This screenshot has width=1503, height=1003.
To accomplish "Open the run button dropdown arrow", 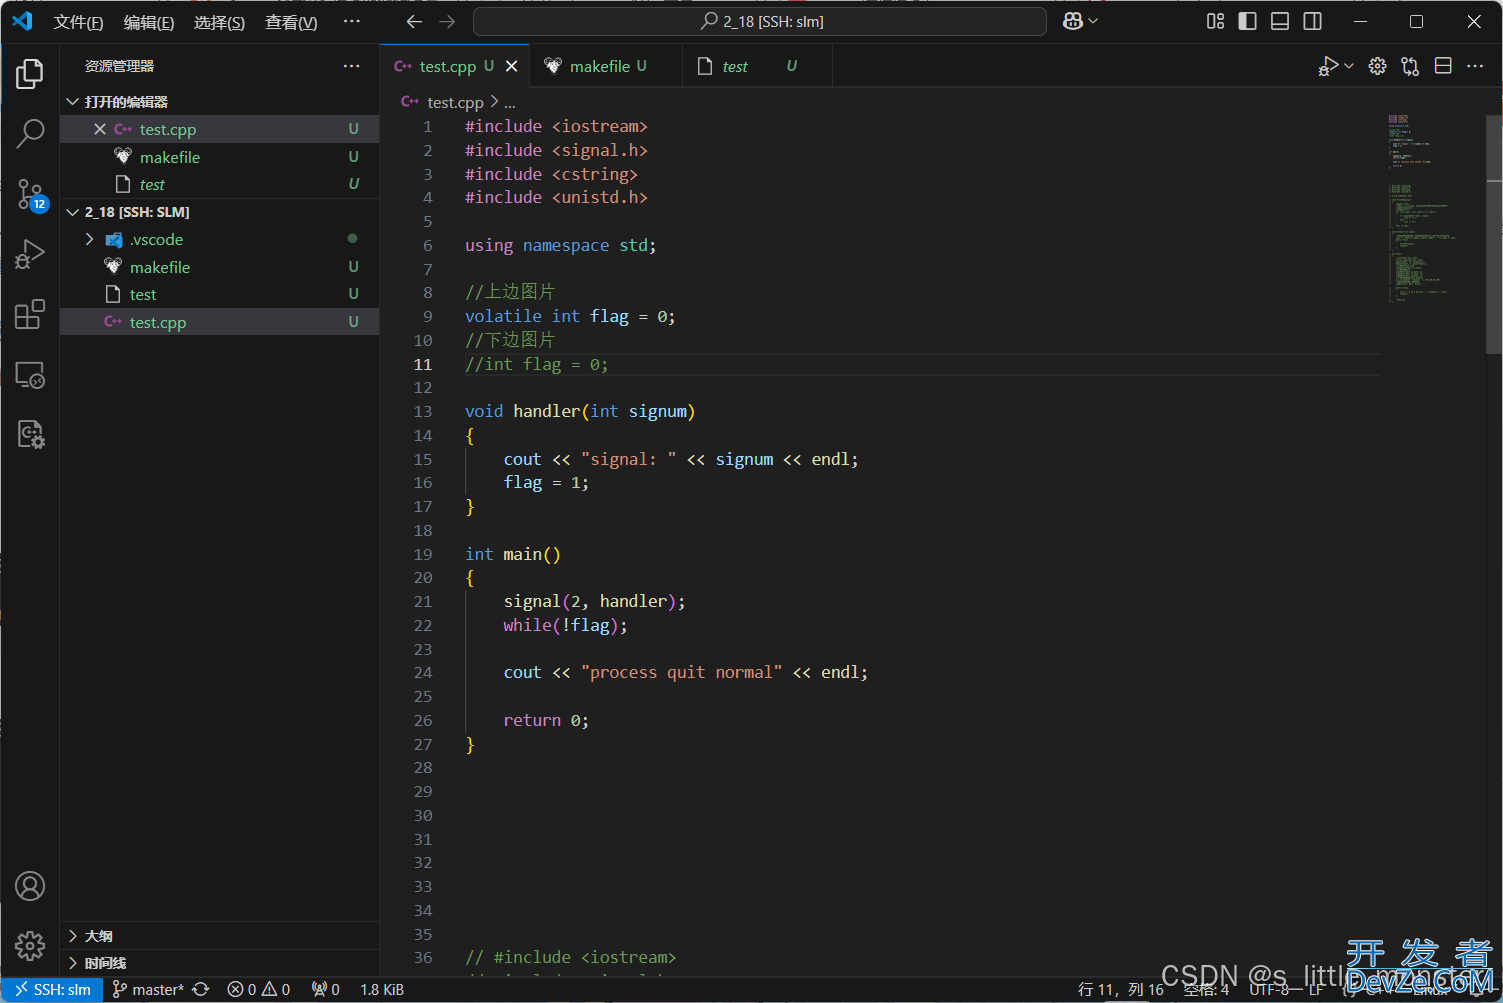I will tap(1349, 66).
